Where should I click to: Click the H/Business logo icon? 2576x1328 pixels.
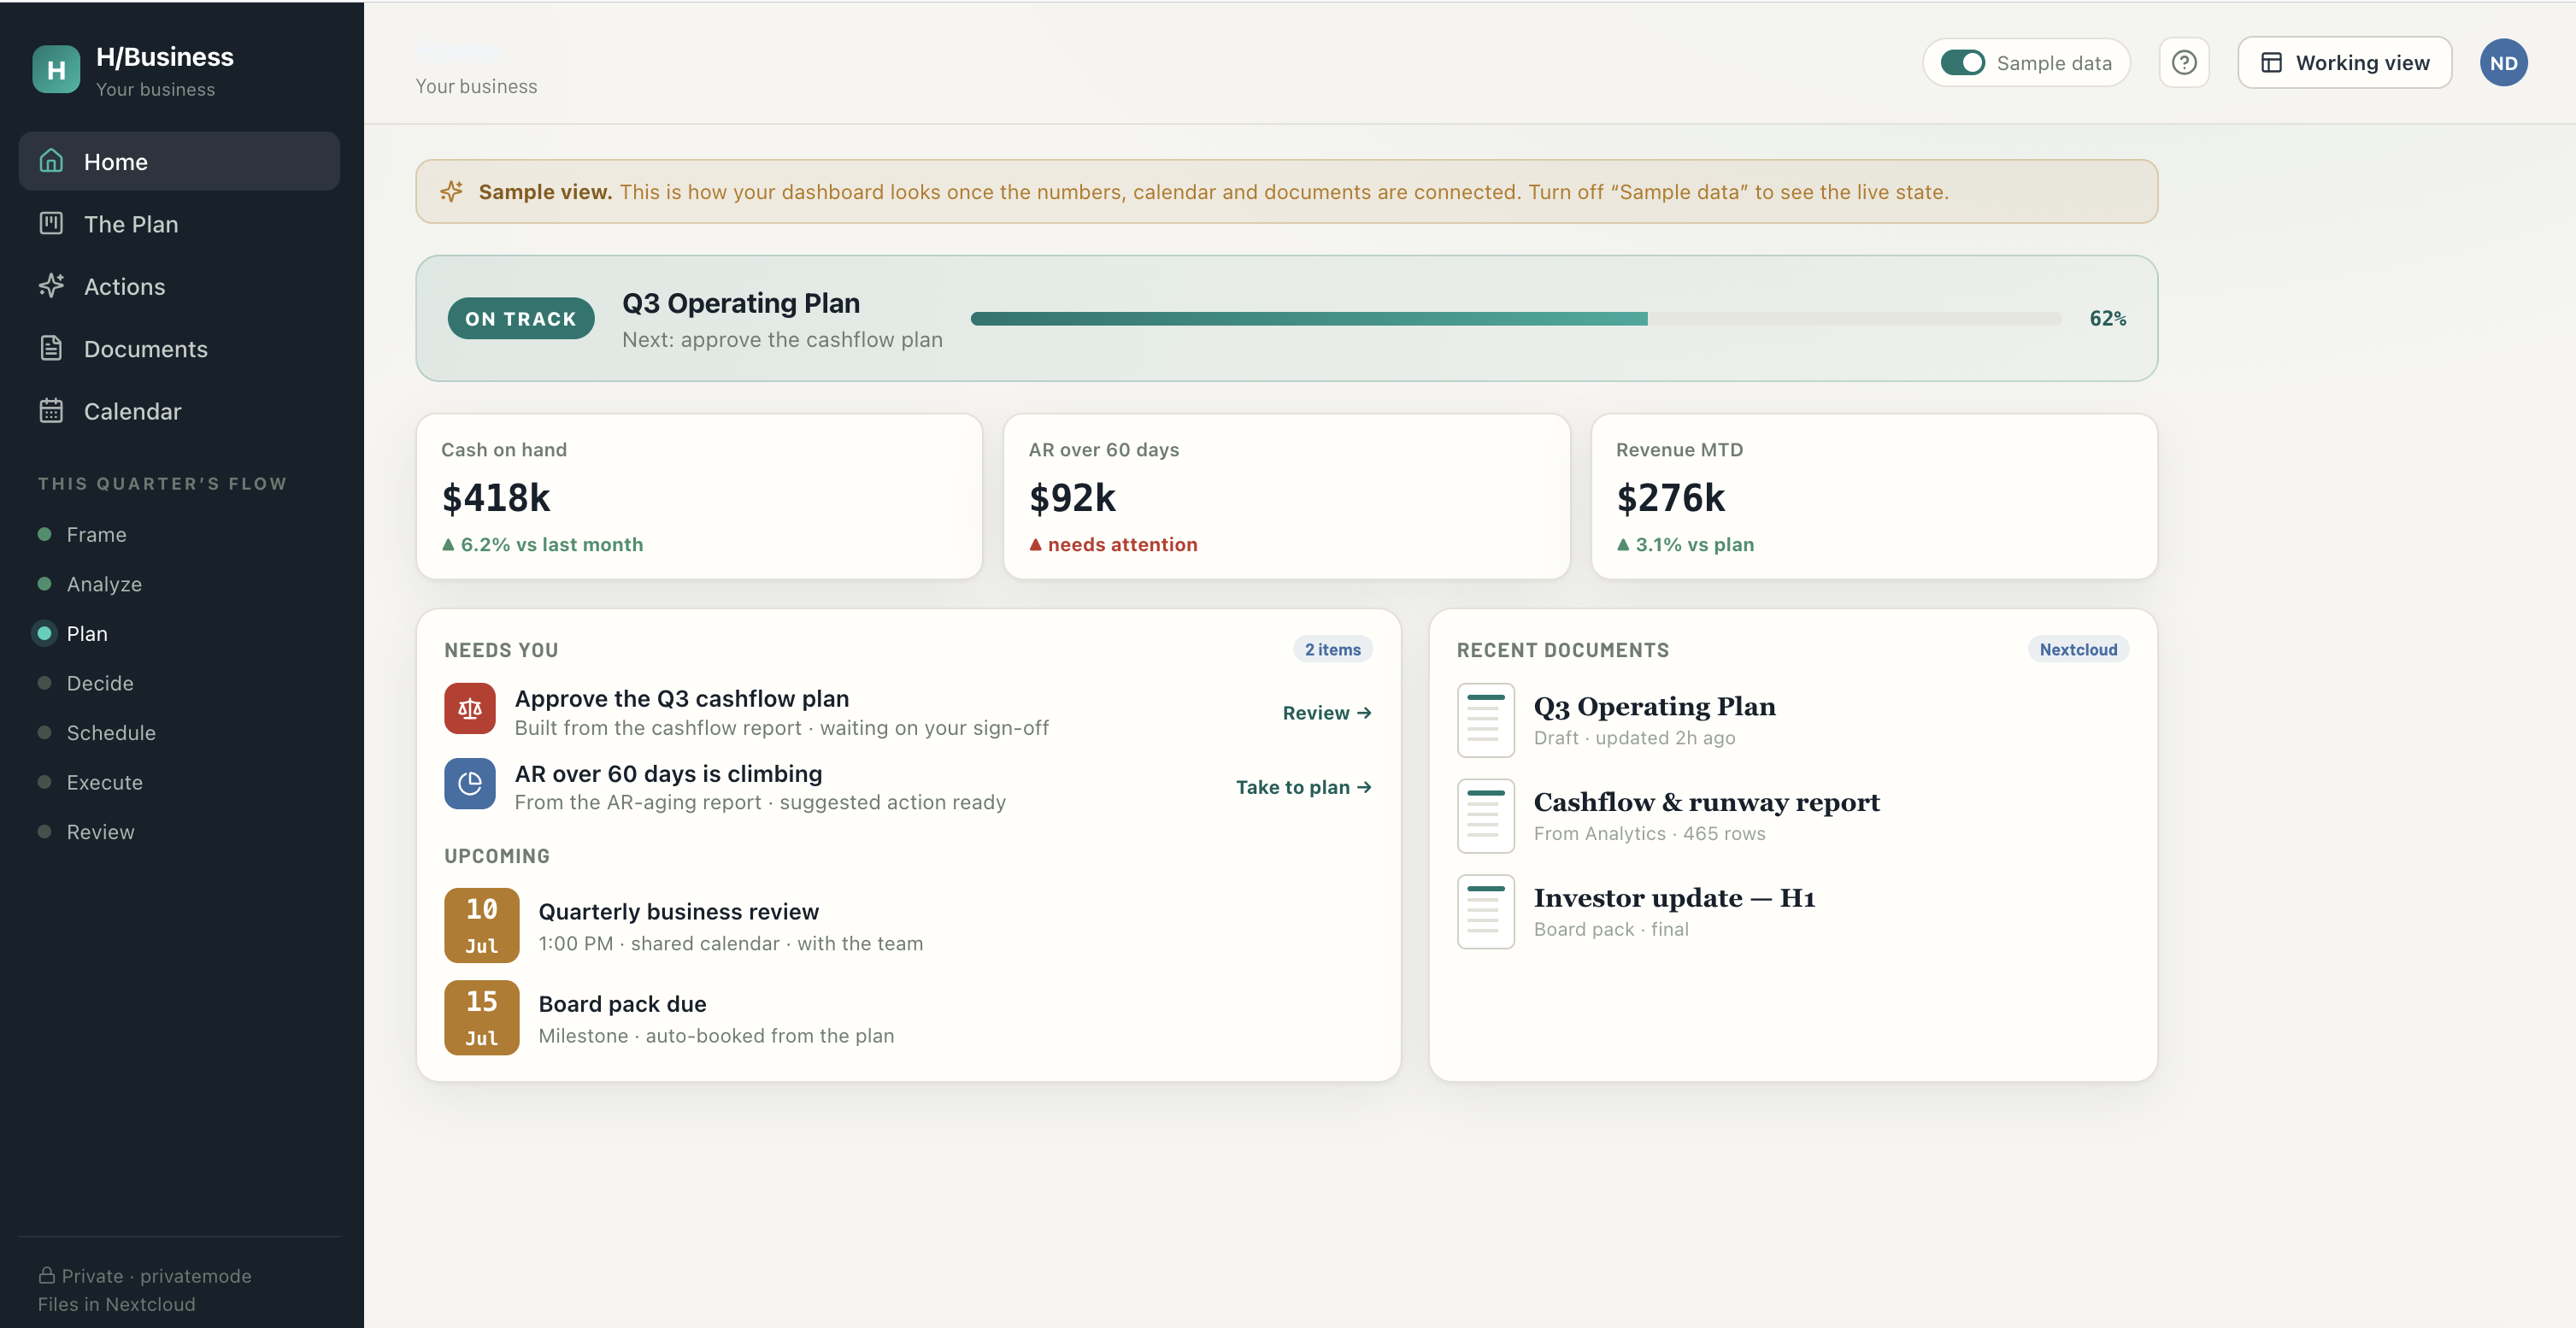[x=56, y=69]
